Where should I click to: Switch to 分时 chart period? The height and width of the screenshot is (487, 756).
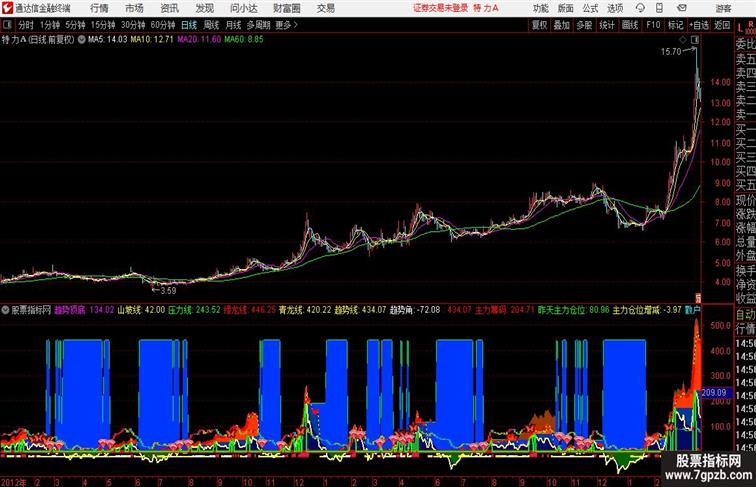coord(26,25)
